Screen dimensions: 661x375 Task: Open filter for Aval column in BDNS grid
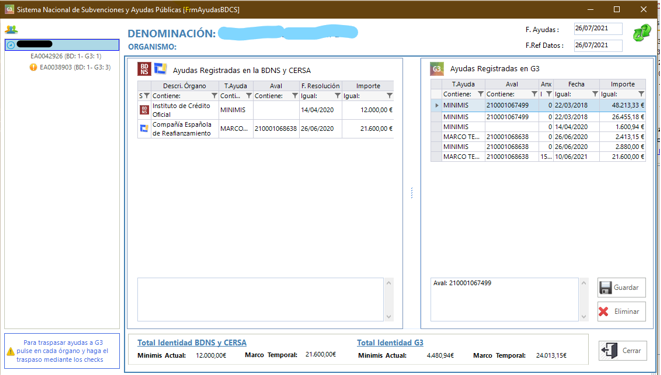click(x=295, y=96)
